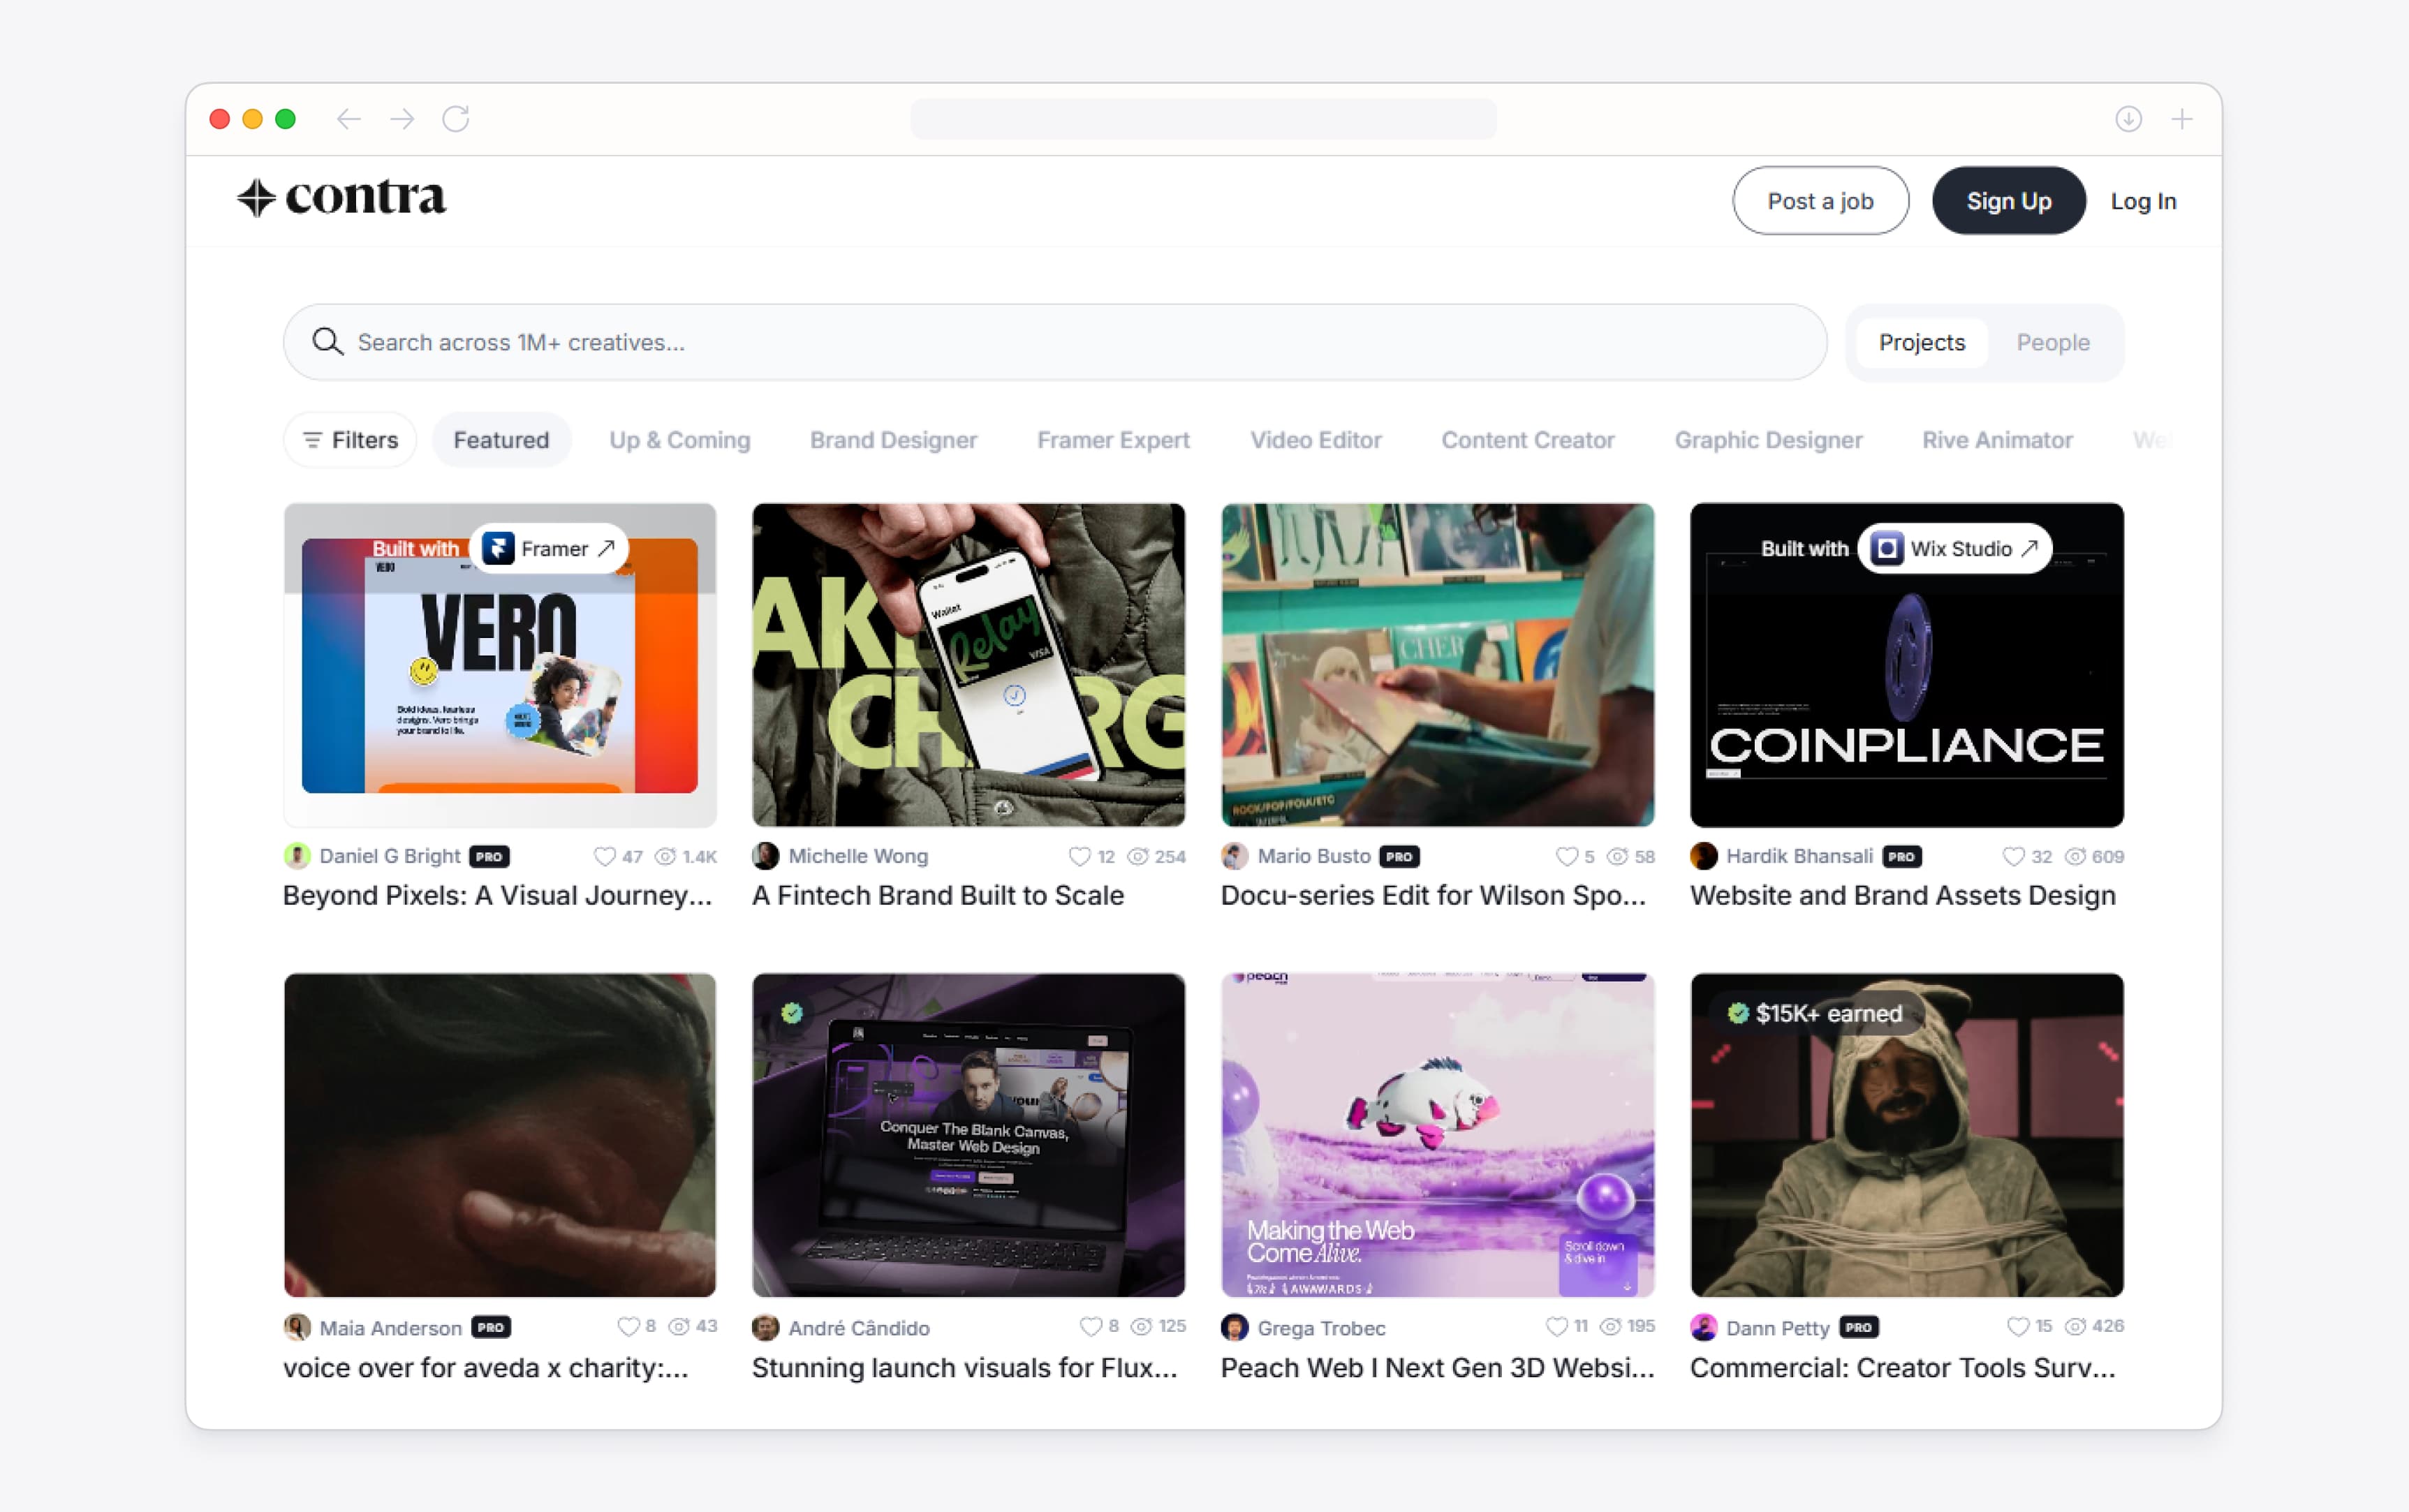Viewport: 2409px width, 1512px height.
Task: Open Hardik Bhansali's profile name
Action: (1800, 856)
